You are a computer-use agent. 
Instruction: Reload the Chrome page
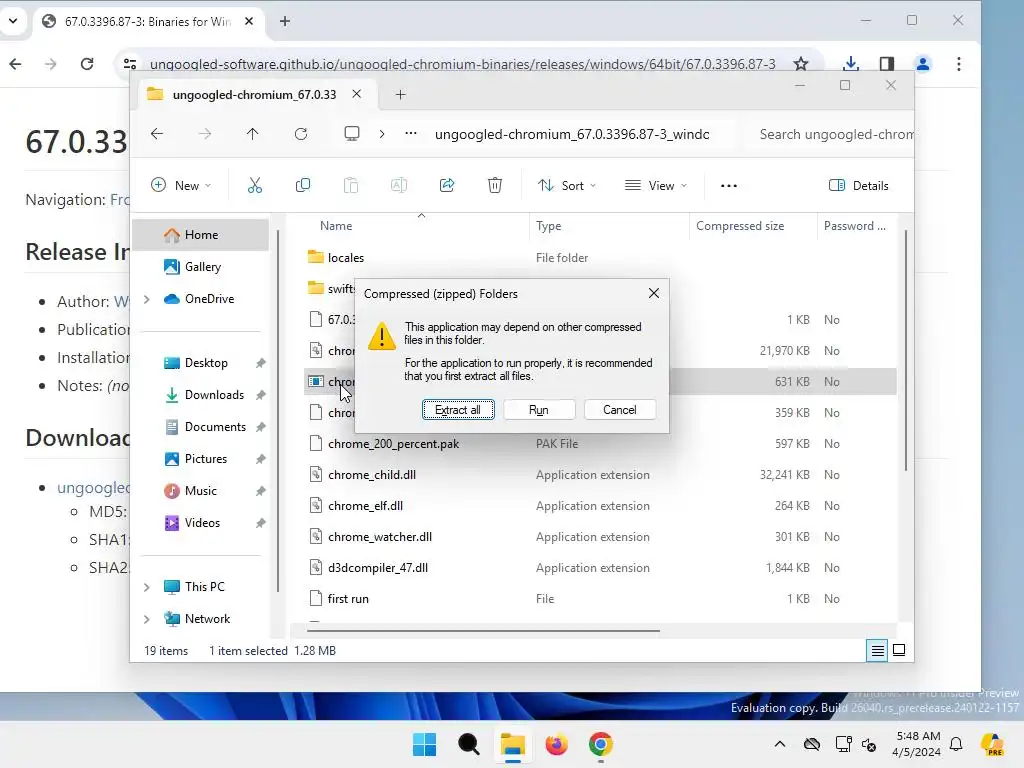click(87, 64)
